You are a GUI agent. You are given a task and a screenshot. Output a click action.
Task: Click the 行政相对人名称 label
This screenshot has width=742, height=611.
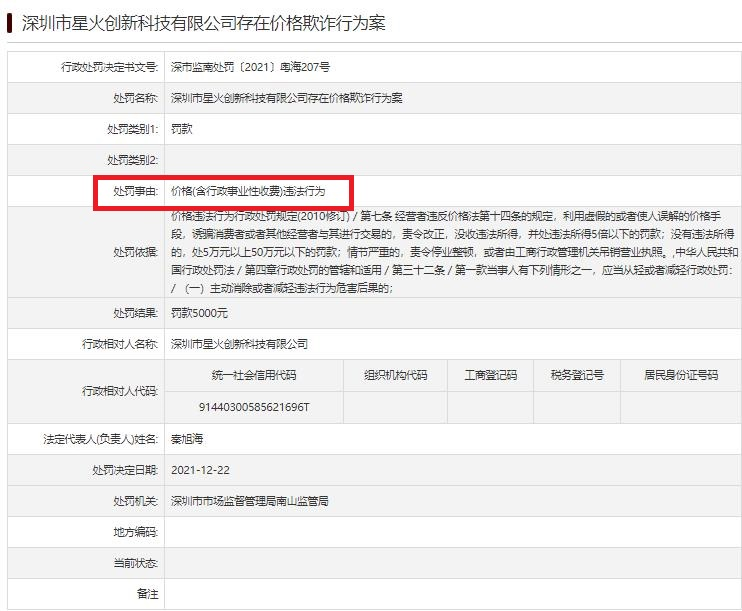[x=120, y=344]
